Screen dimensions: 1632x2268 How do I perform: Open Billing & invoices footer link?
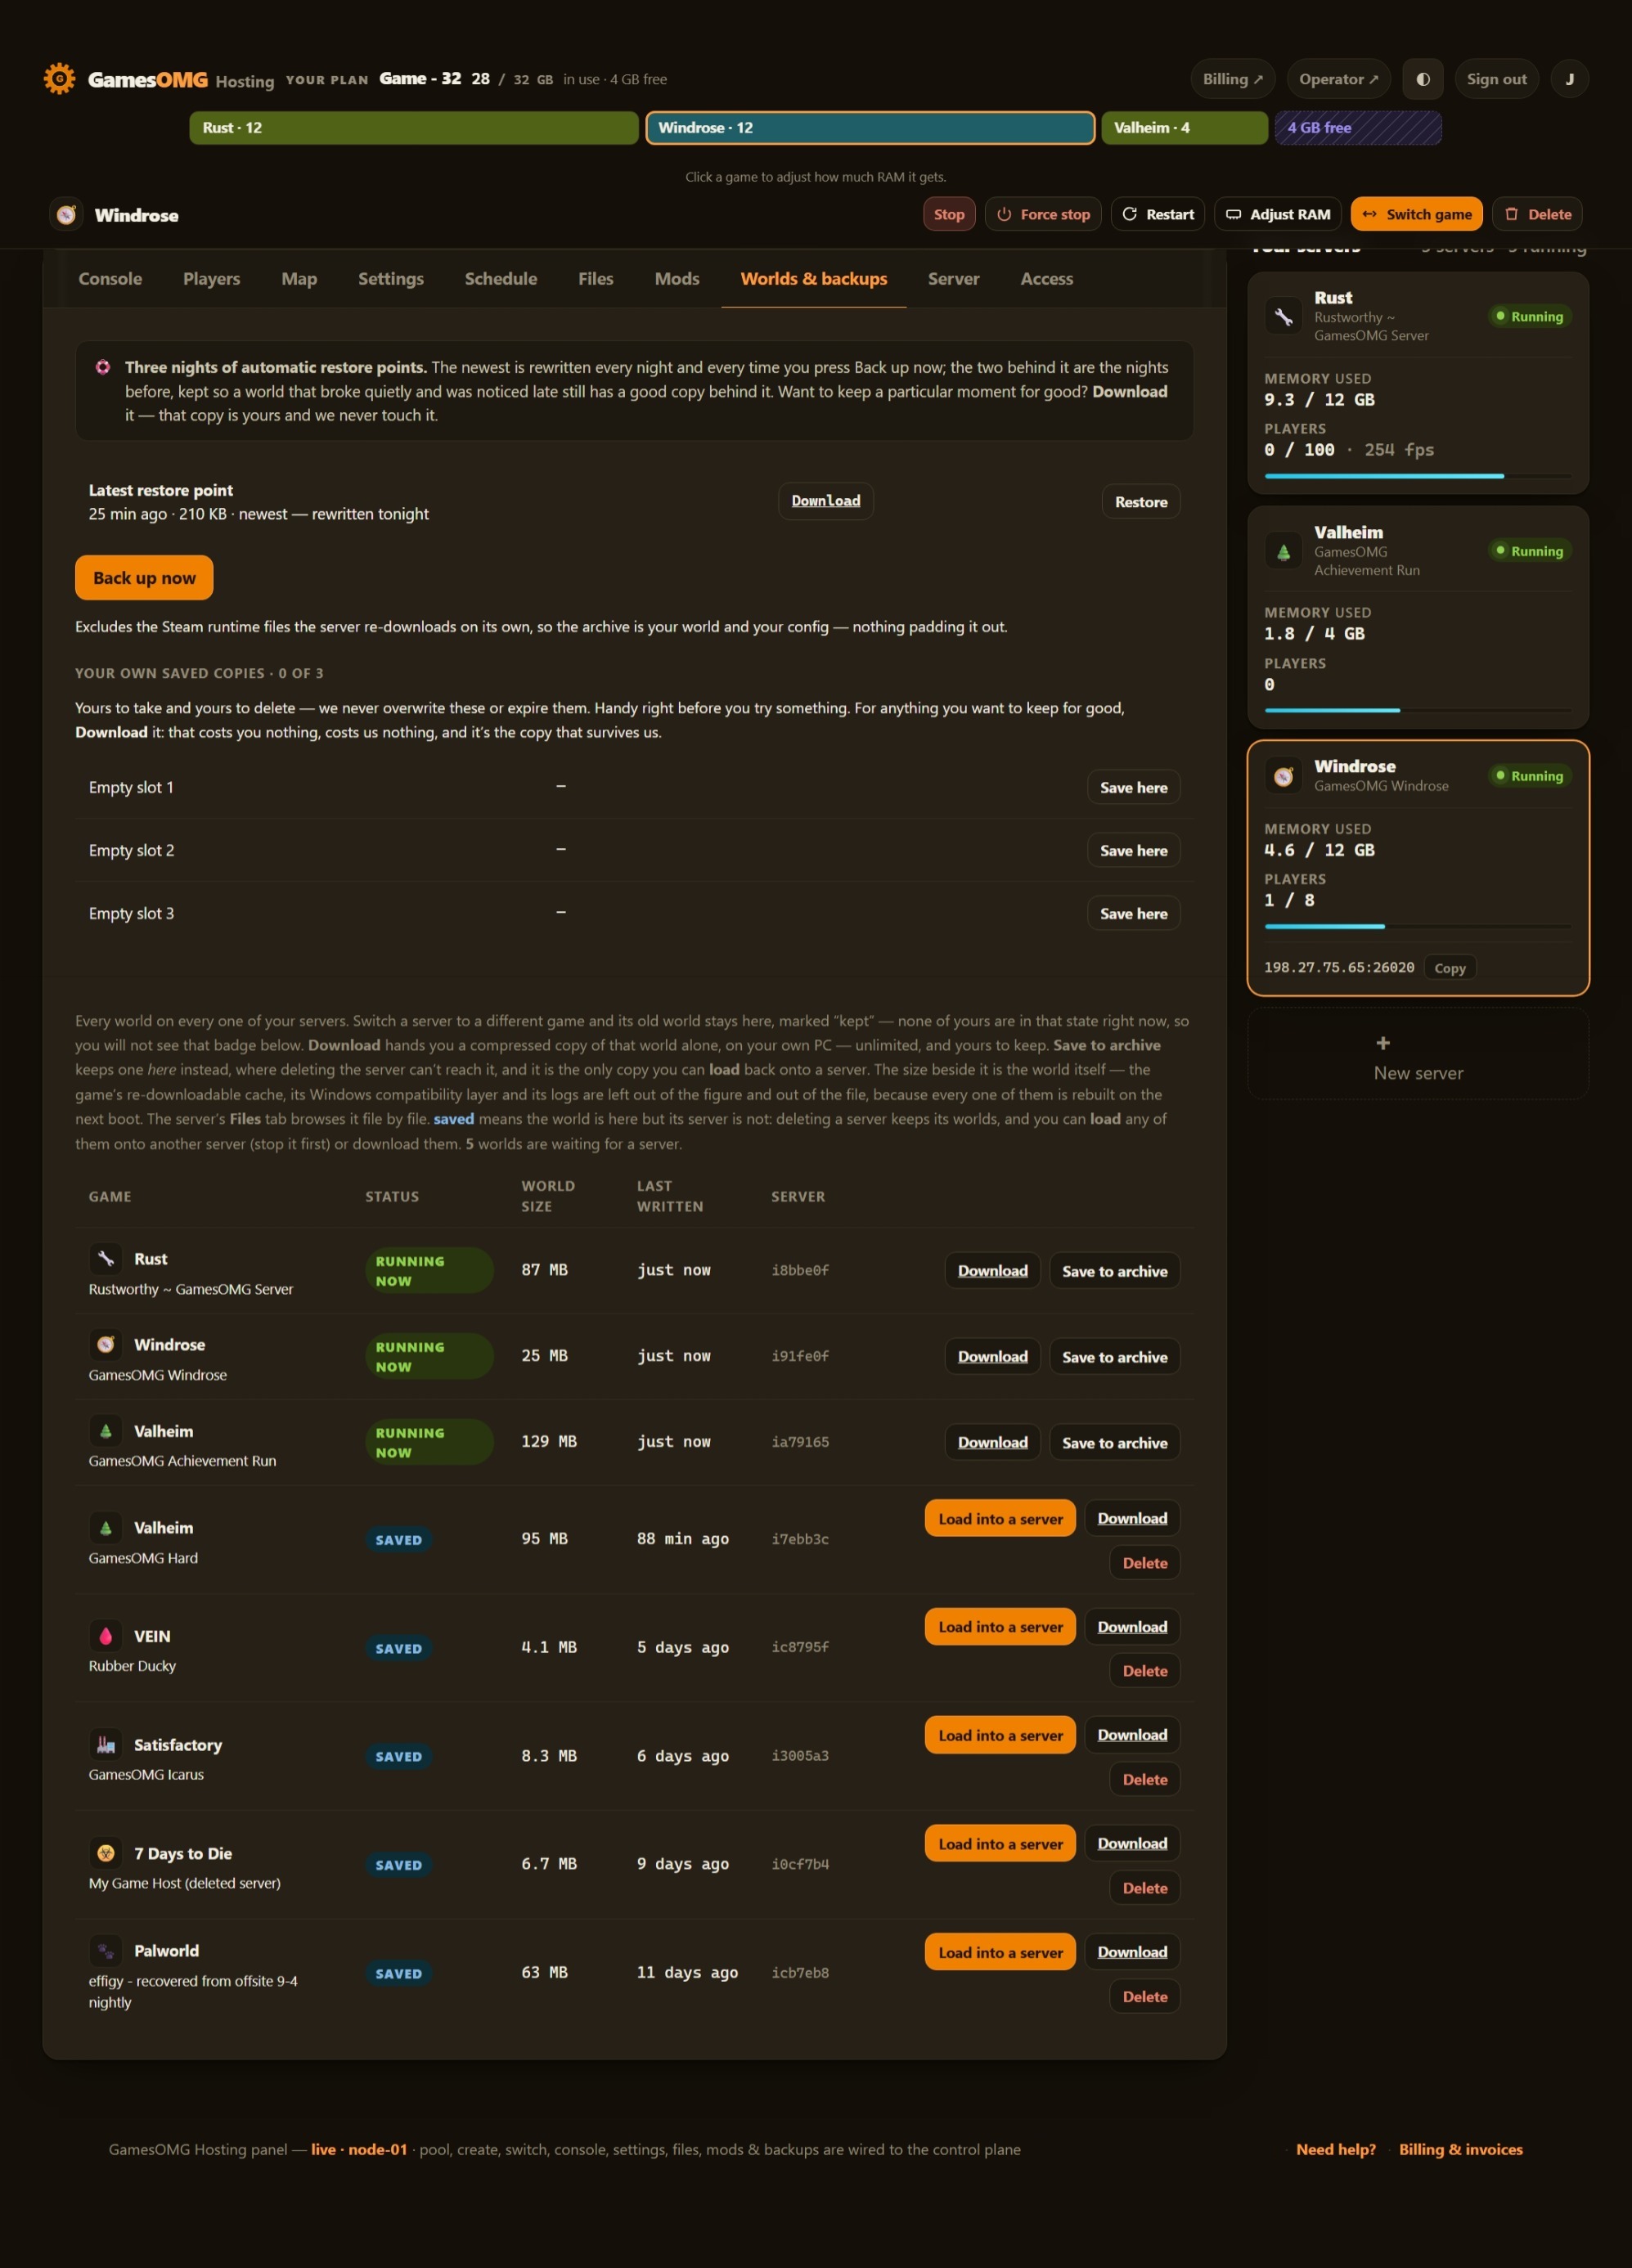tap(1461, 2150)
